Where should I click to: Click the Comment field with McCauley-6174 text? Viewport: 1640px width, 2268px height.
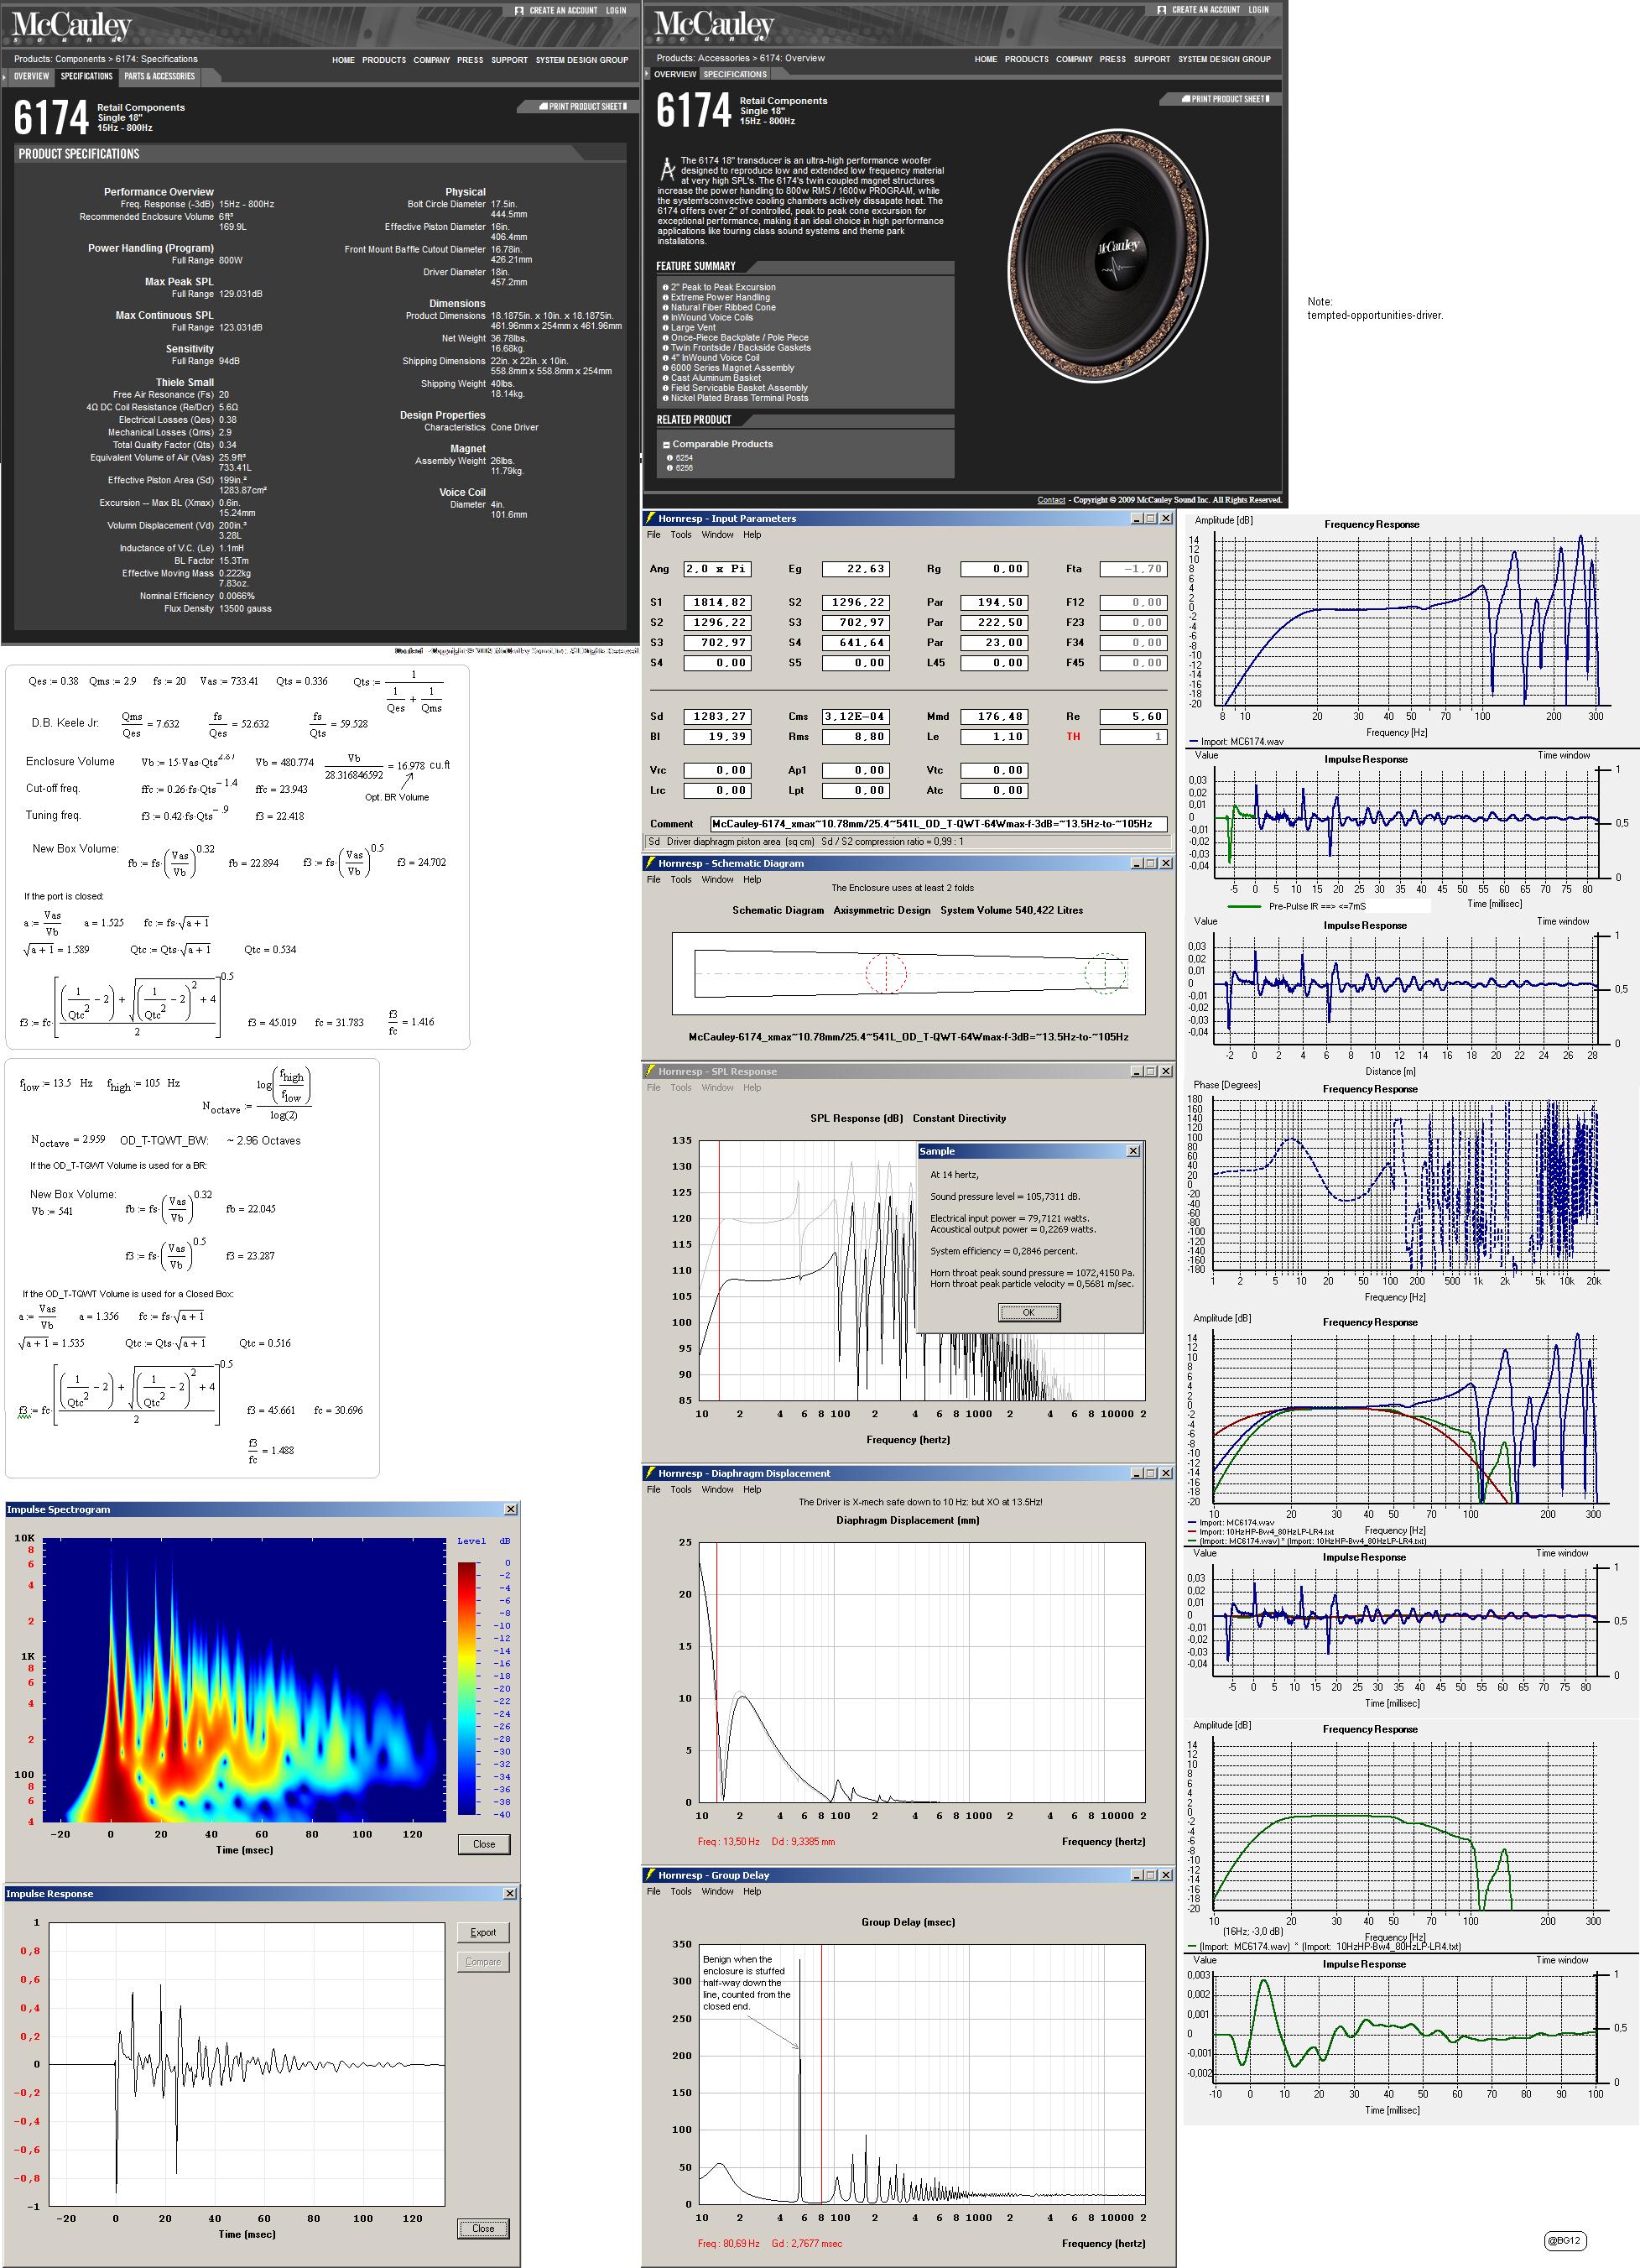(x=938, y=824)
